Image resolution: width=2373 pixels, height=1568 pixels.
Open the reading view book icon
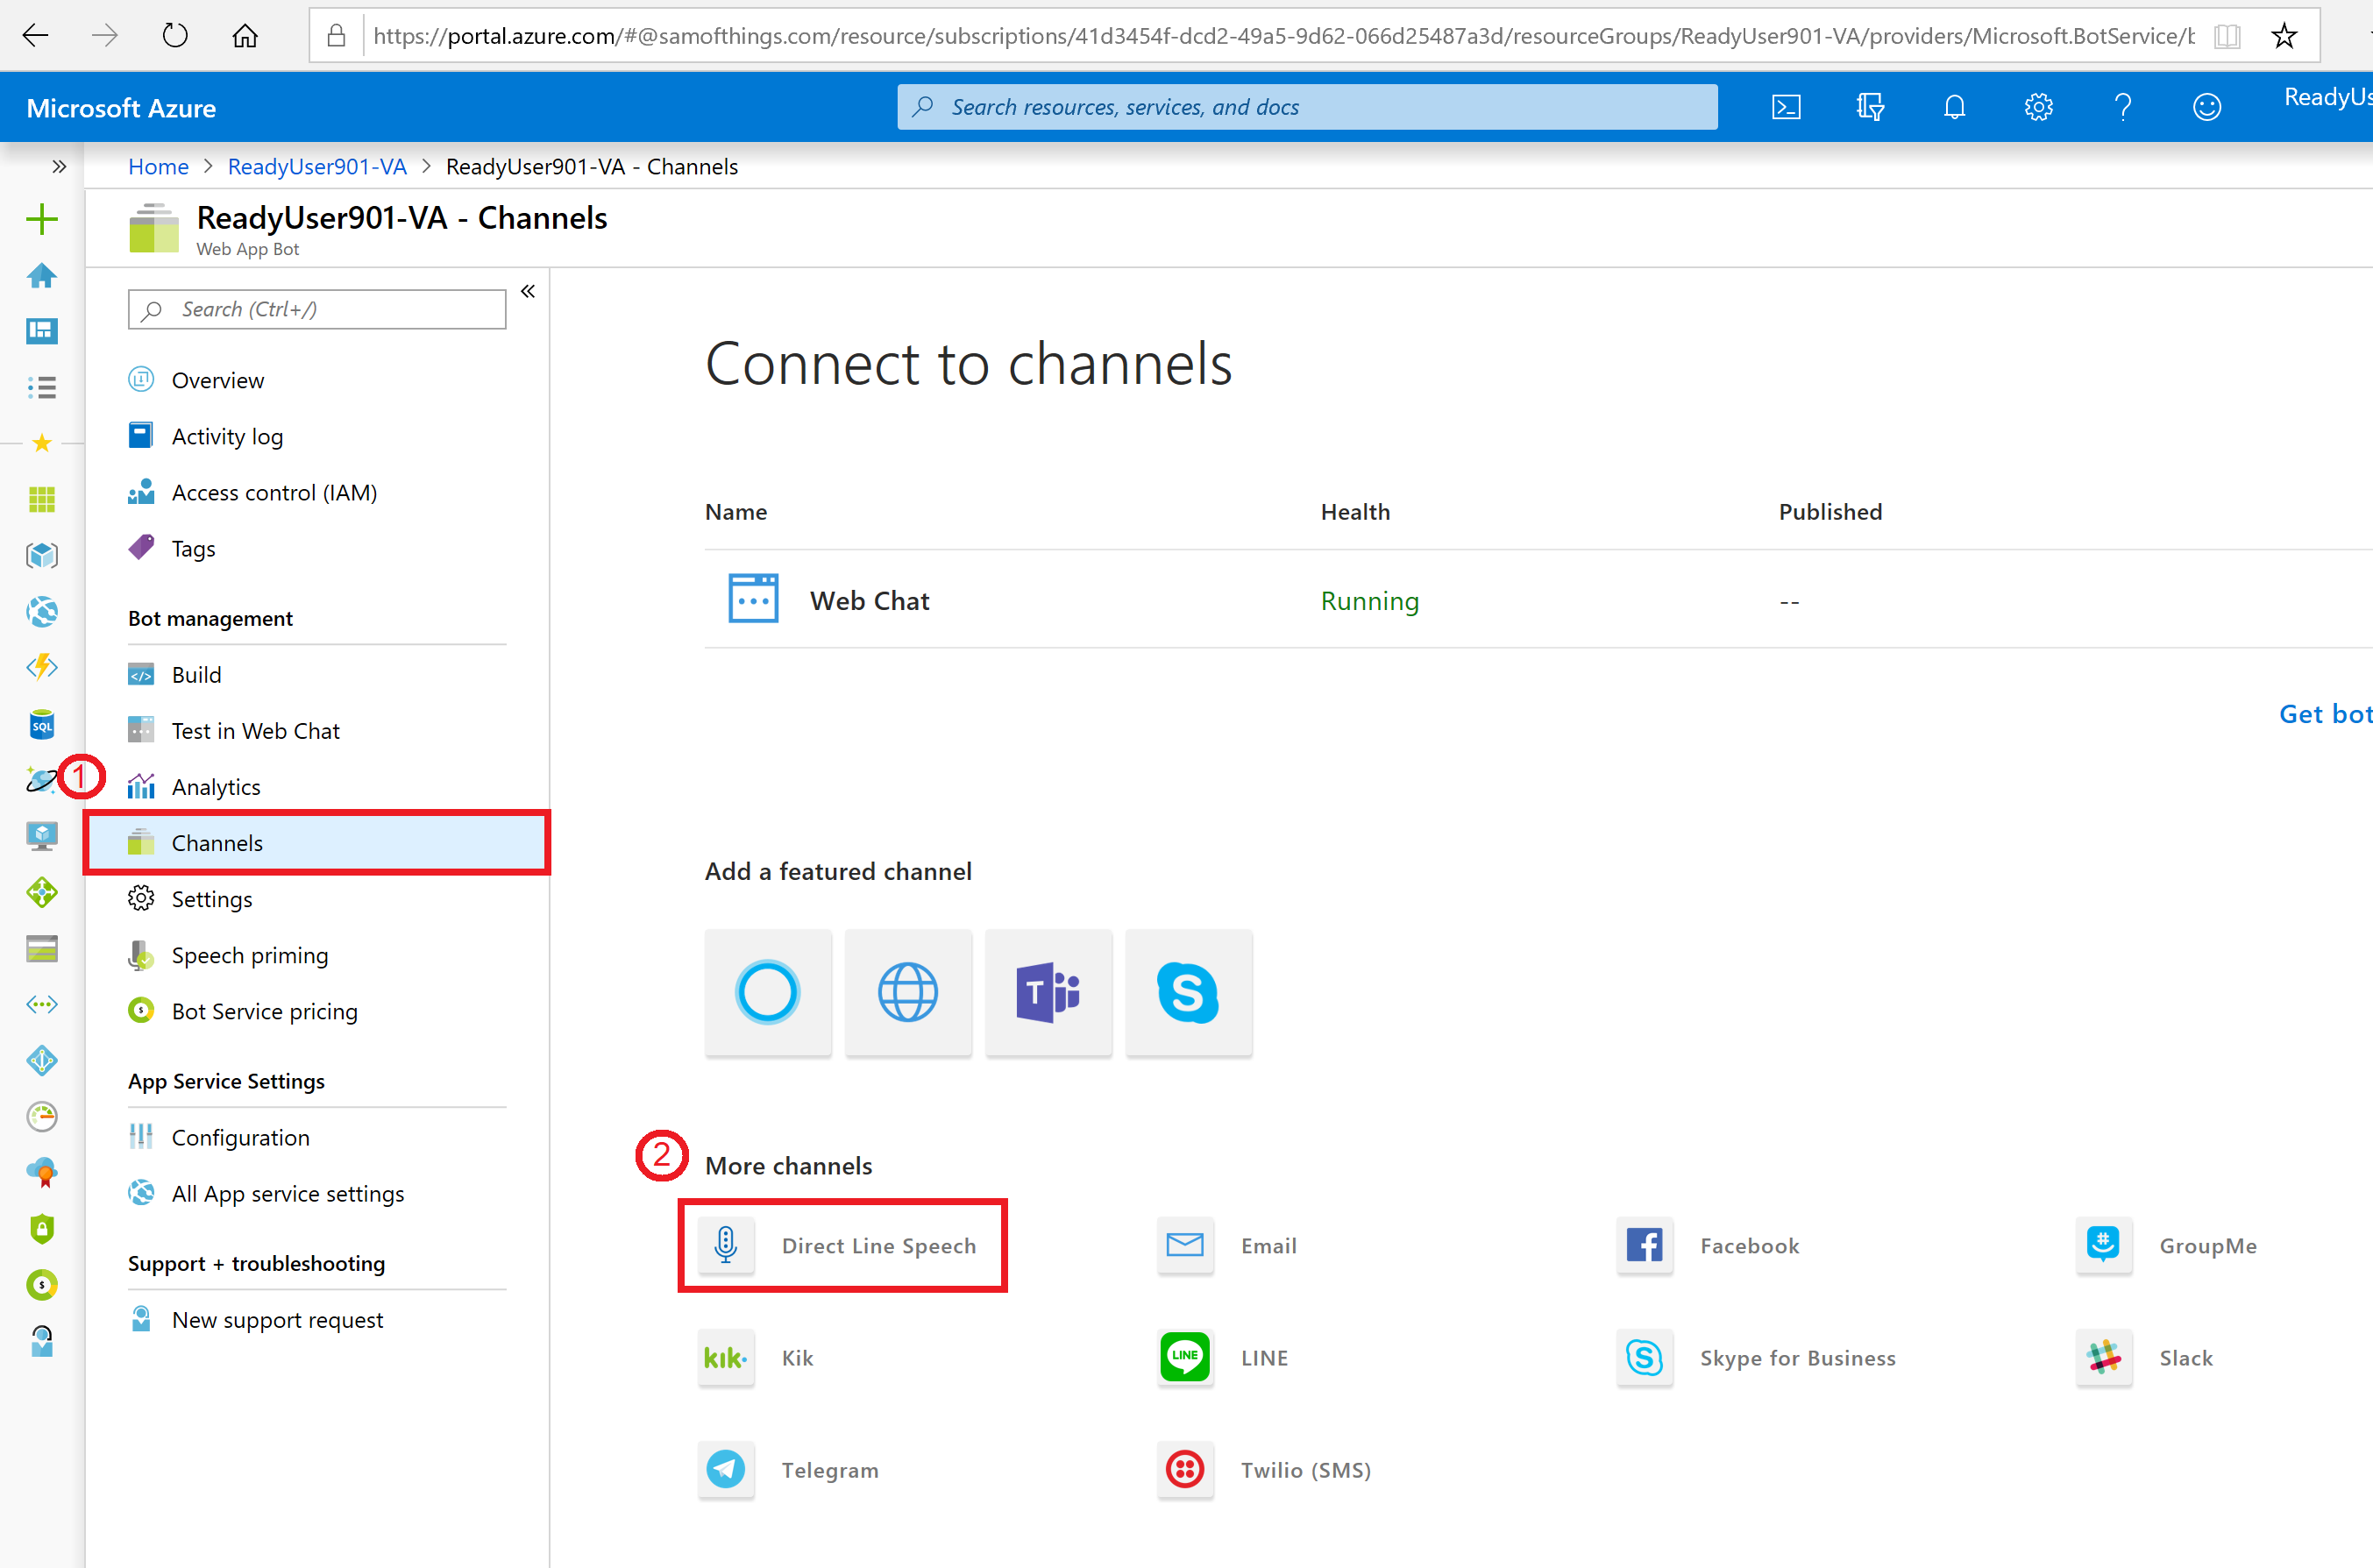2227,36
